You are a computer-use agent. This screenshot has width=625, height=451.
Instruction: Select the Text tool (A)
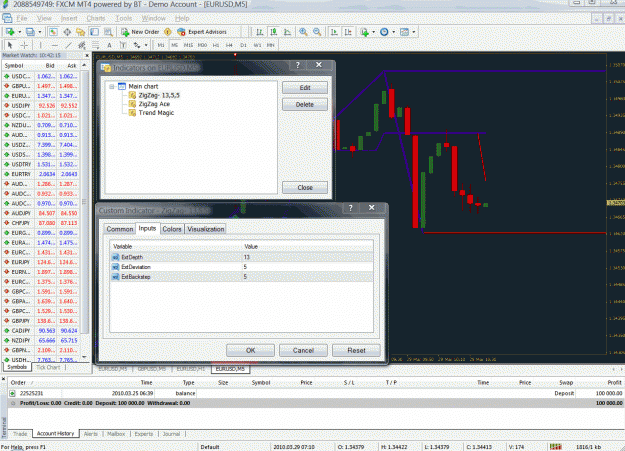(109, 45)
